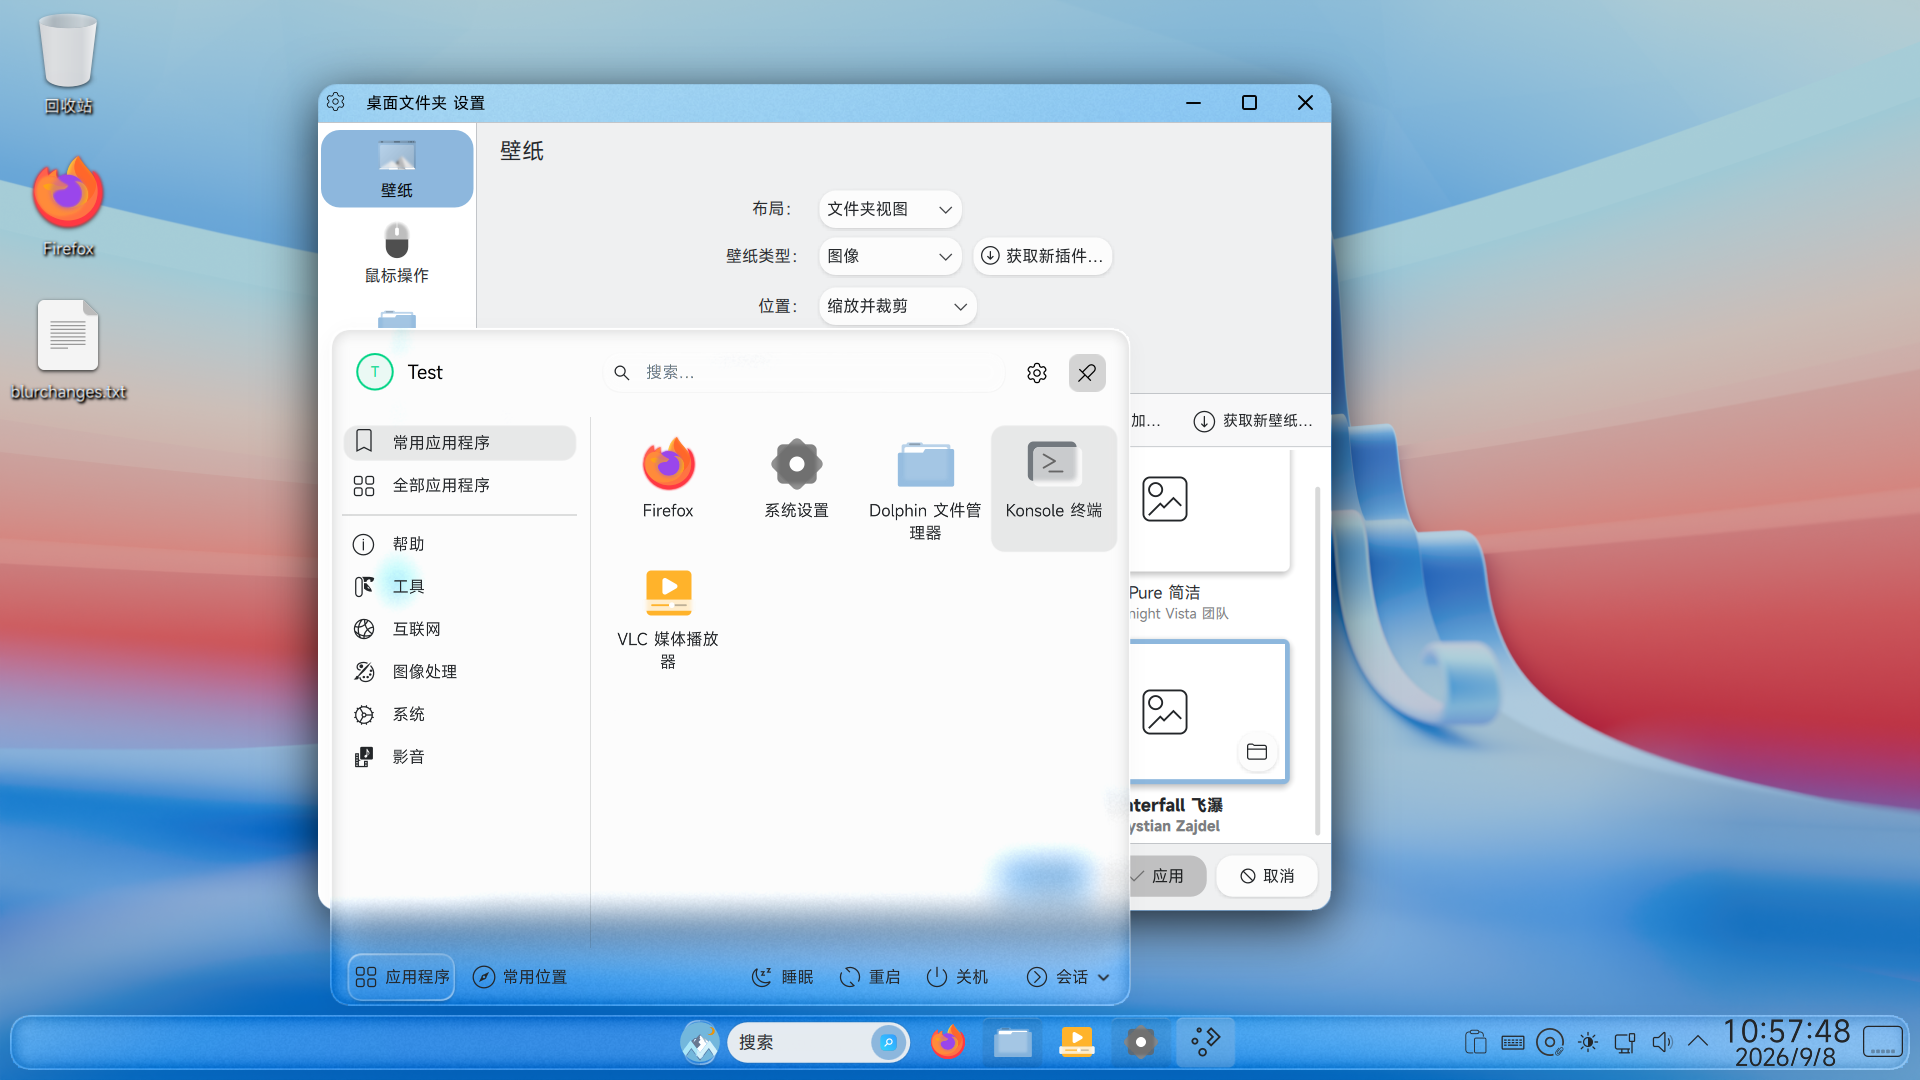Click the 睡眠 sleep button
1920x1080 pixels.
[783, 977]
